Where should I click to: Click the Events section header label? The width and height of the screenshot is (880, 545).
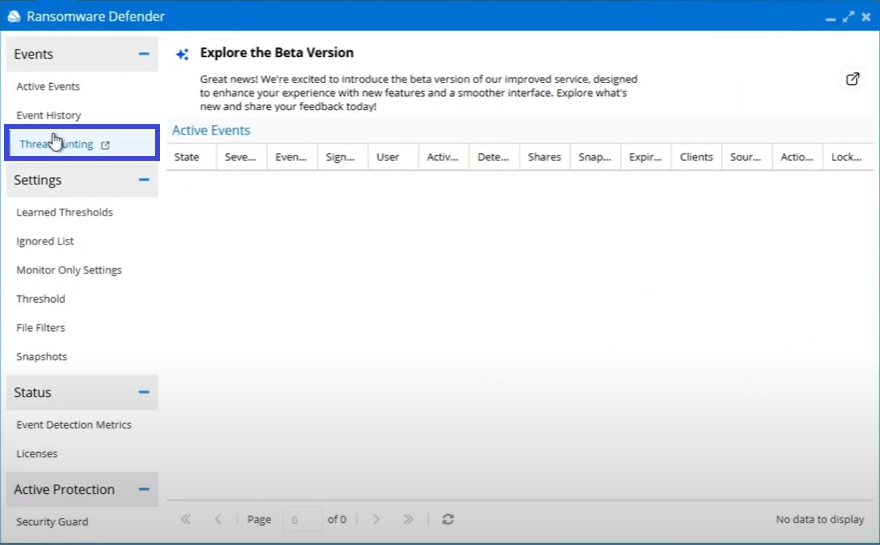(x=33, y=54)
